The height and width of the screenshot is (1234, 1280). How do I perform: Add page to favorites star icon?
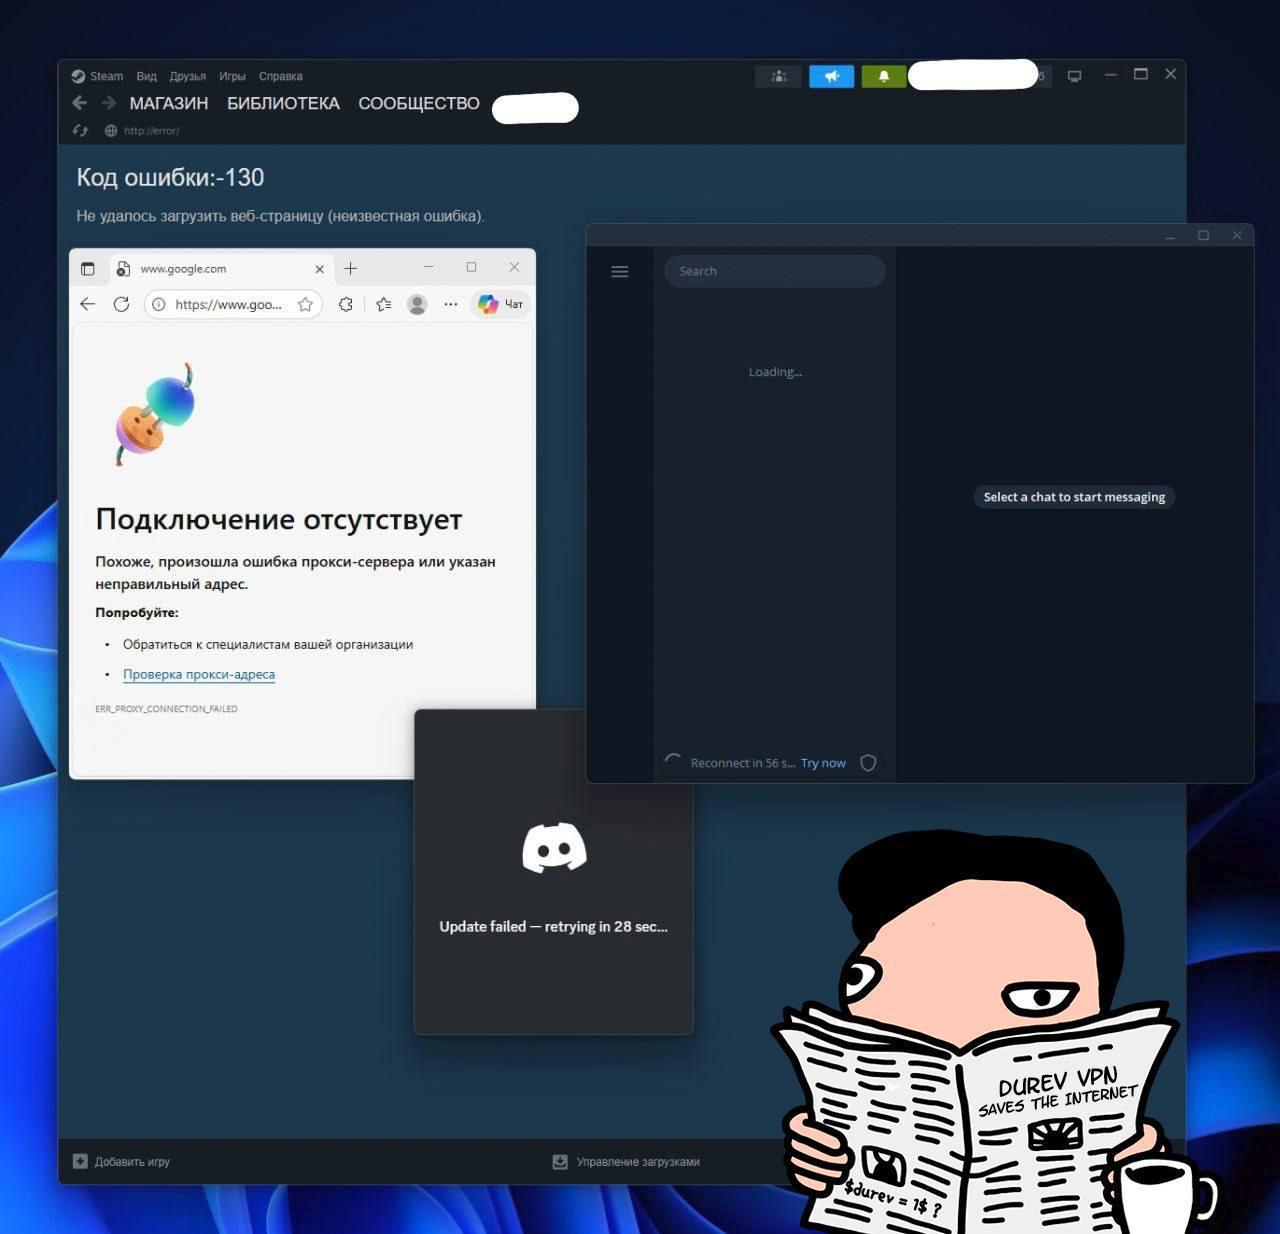click(x=305, y=304)
